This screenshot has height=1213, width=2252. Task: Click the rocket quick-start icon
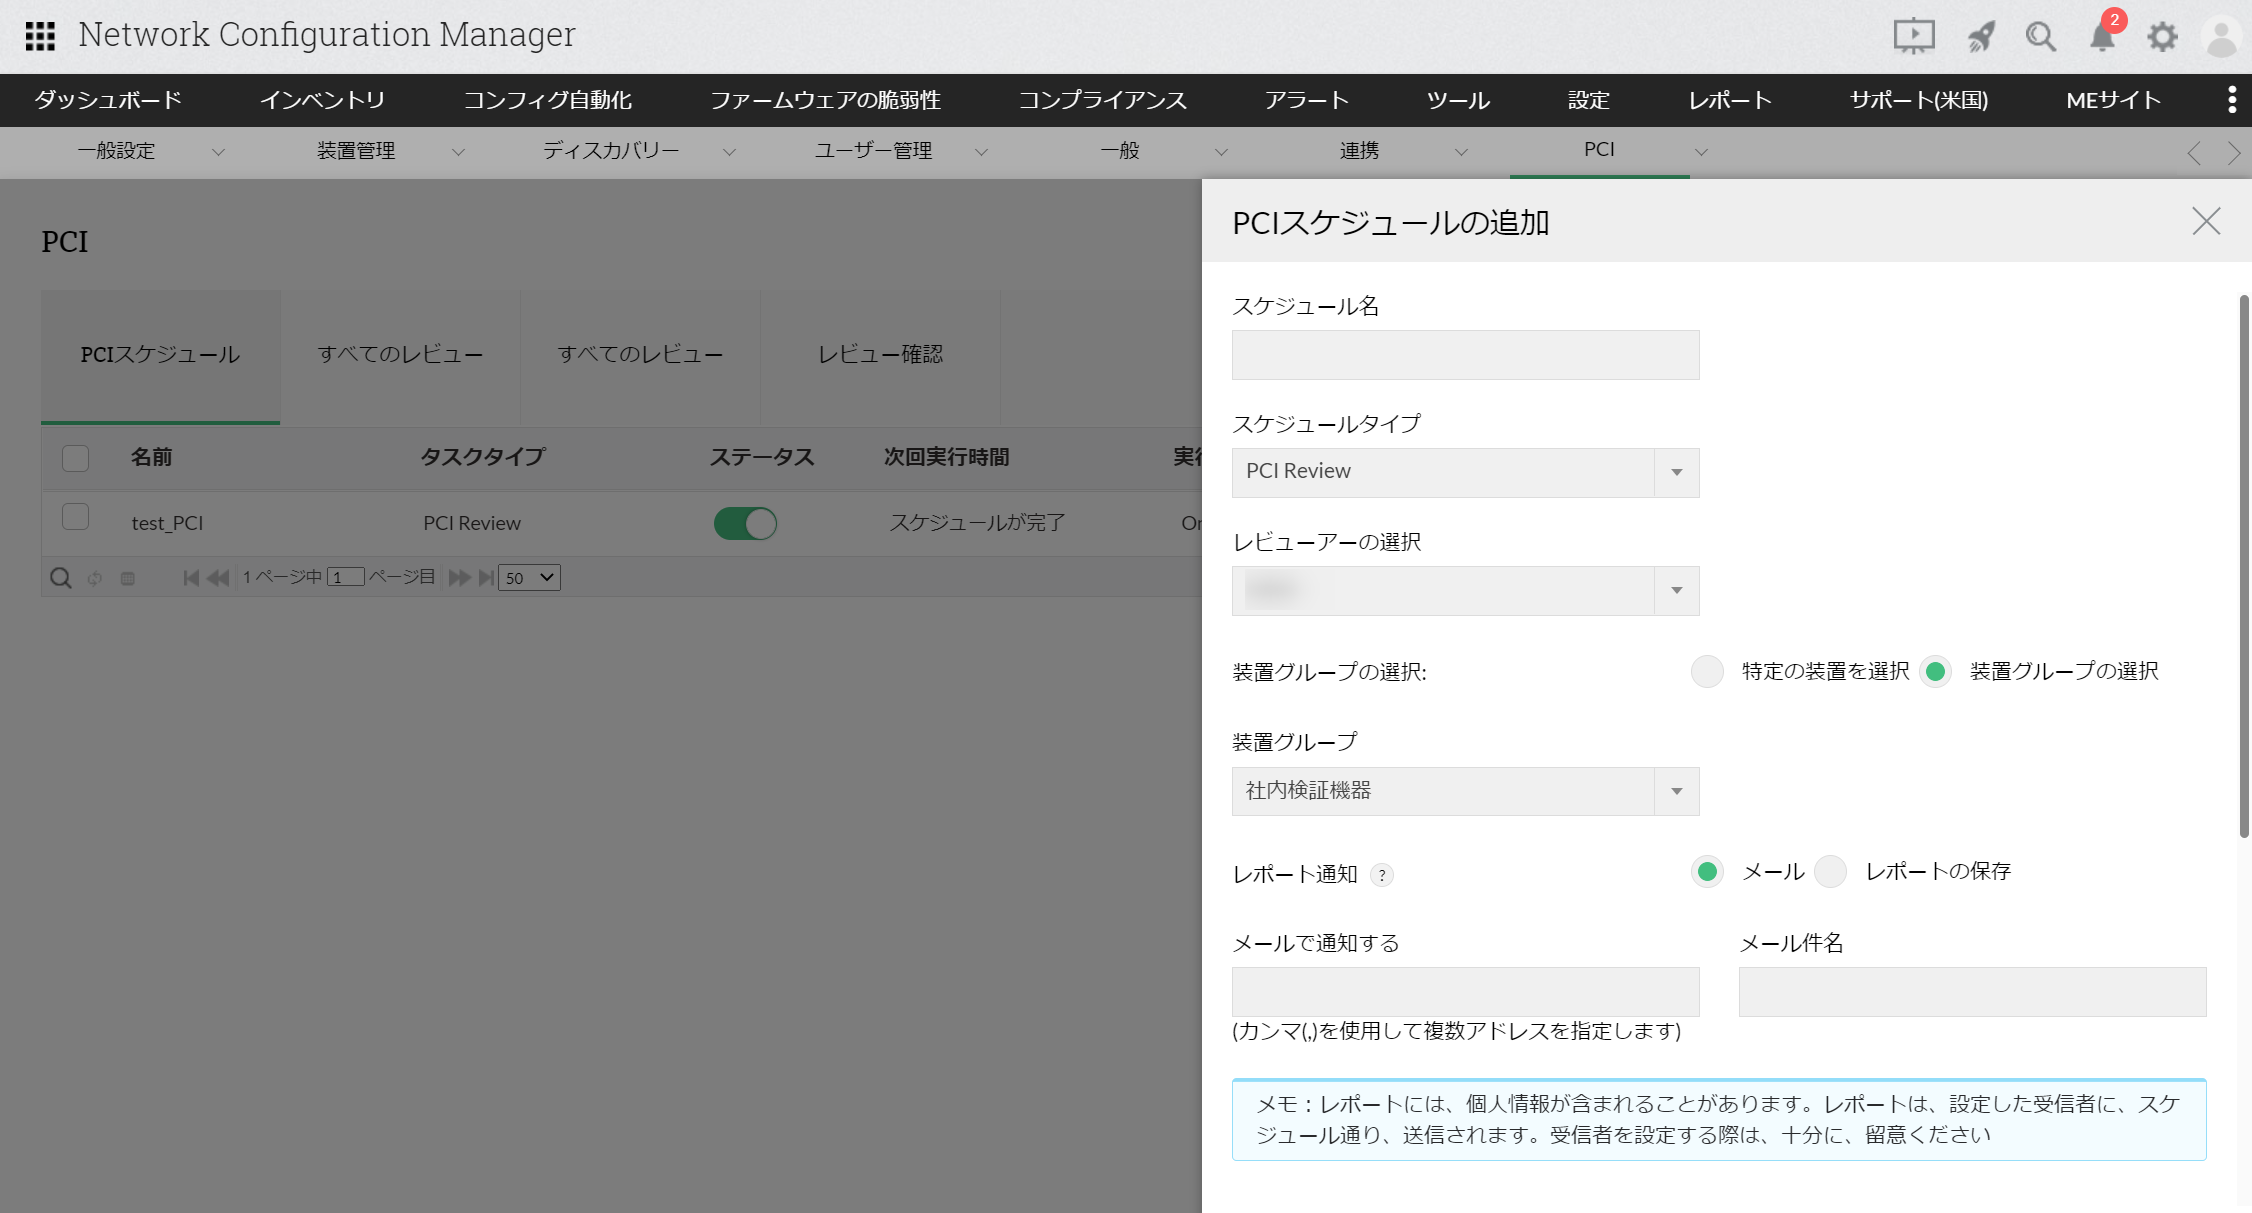1980,37
